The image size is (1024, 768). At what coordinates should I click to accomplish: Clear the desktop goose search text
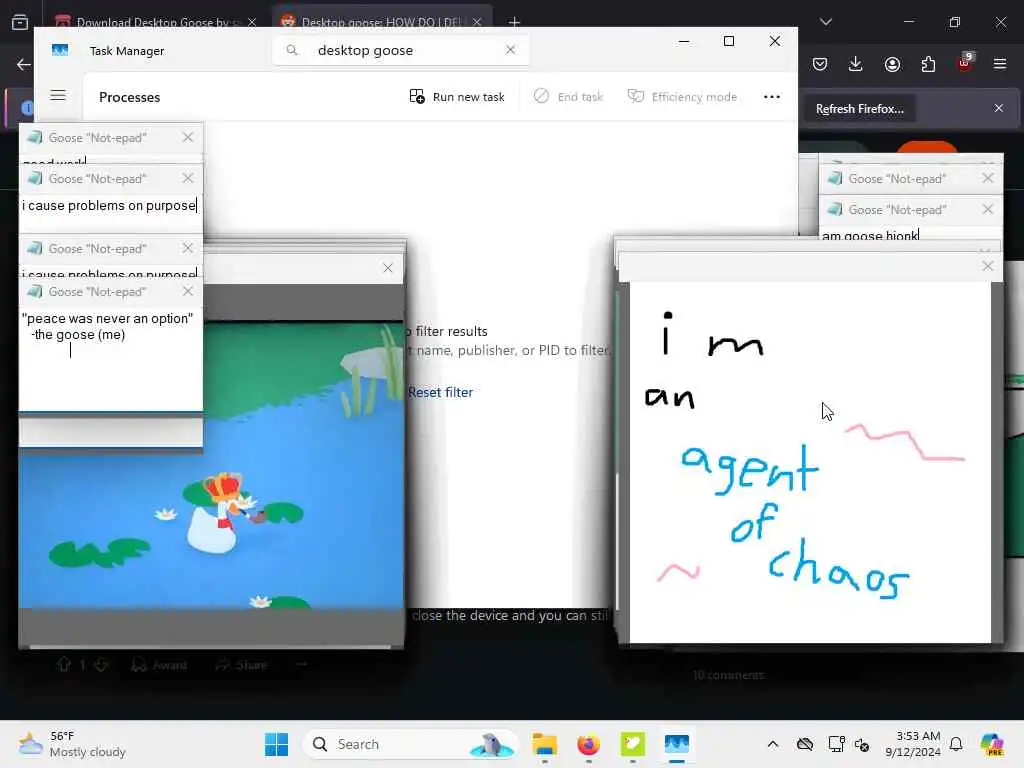511,50
